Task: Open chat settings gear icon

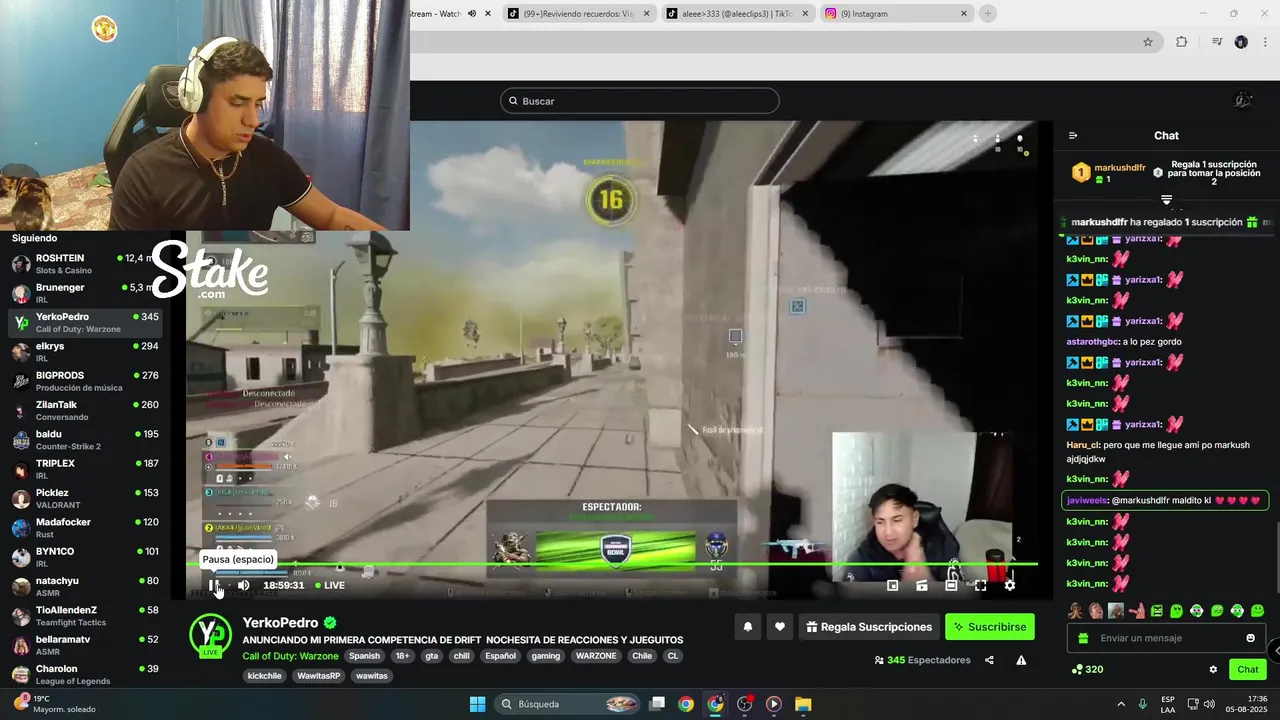Action: point(1213,669)
